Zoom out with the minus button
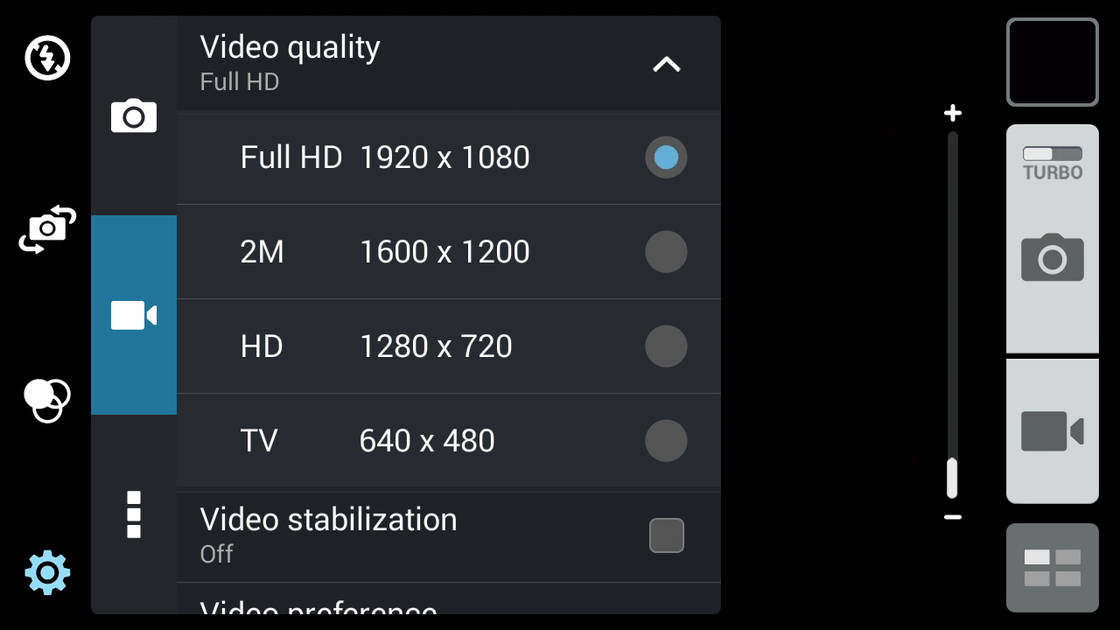Viewport: 1120px width, 630px height. (x=953, y=517)
